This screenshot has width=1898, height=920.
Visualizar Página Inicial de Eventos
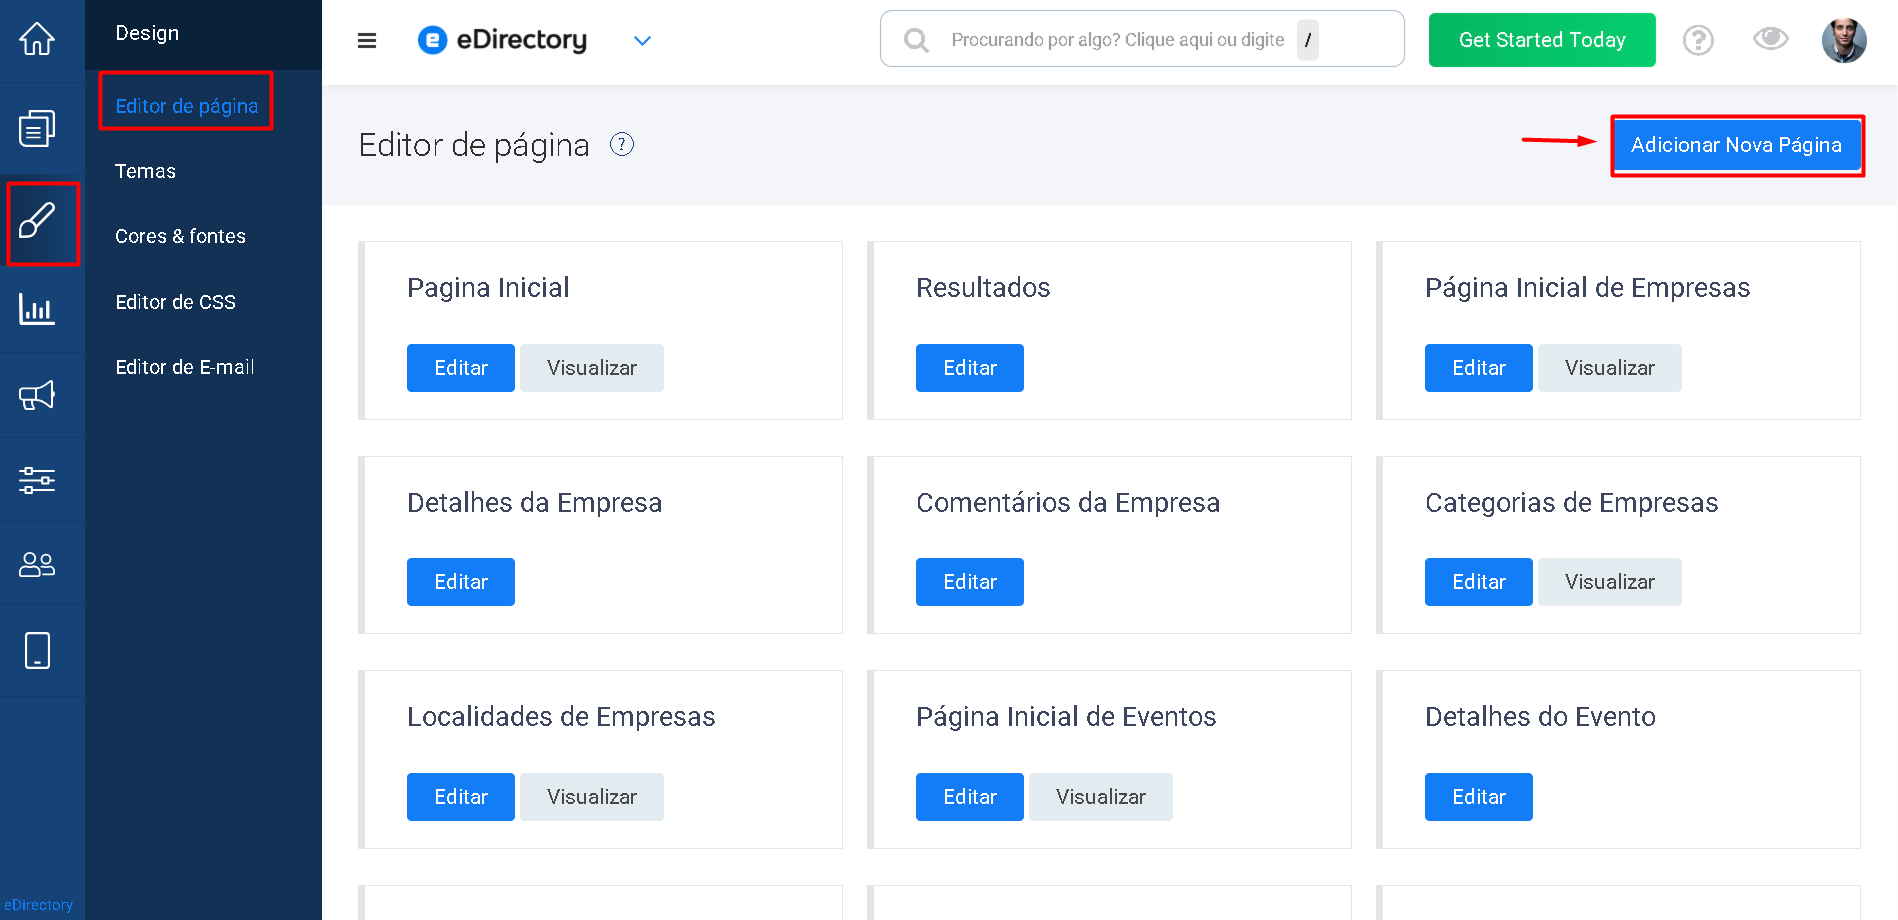pyautogui.click(x=1101, y=797)
